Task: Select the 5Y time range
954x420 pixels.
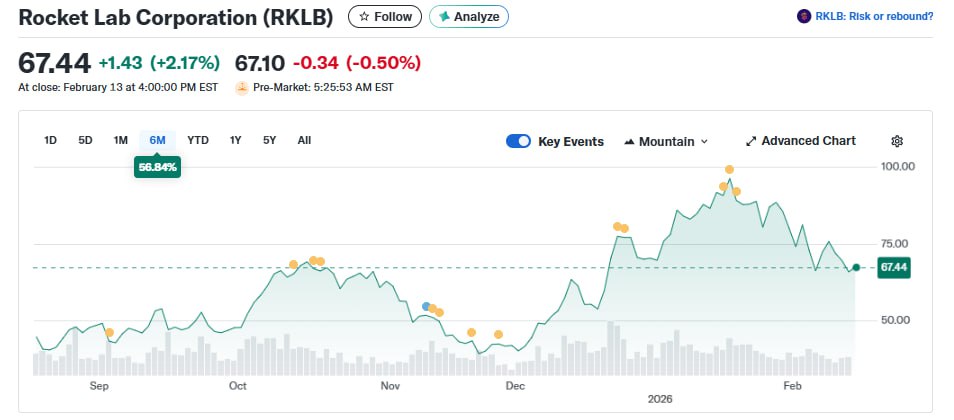Action: click(x=269, y=140)
